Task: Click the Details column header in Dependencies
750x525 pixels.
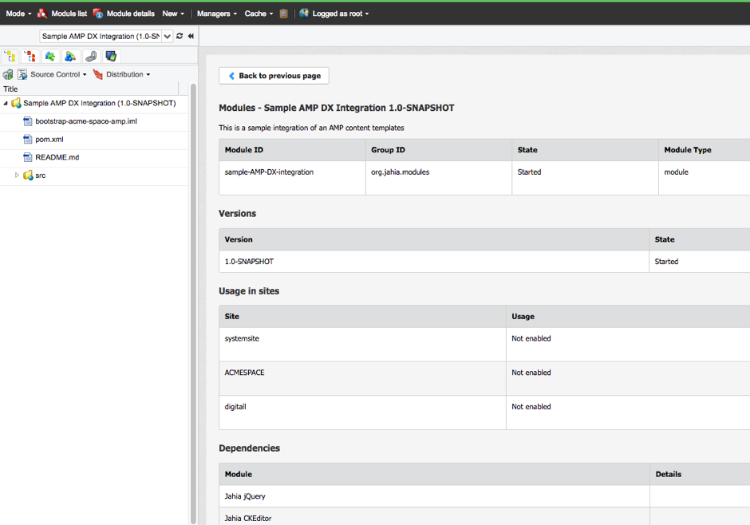Action: (x=700, y=474)
